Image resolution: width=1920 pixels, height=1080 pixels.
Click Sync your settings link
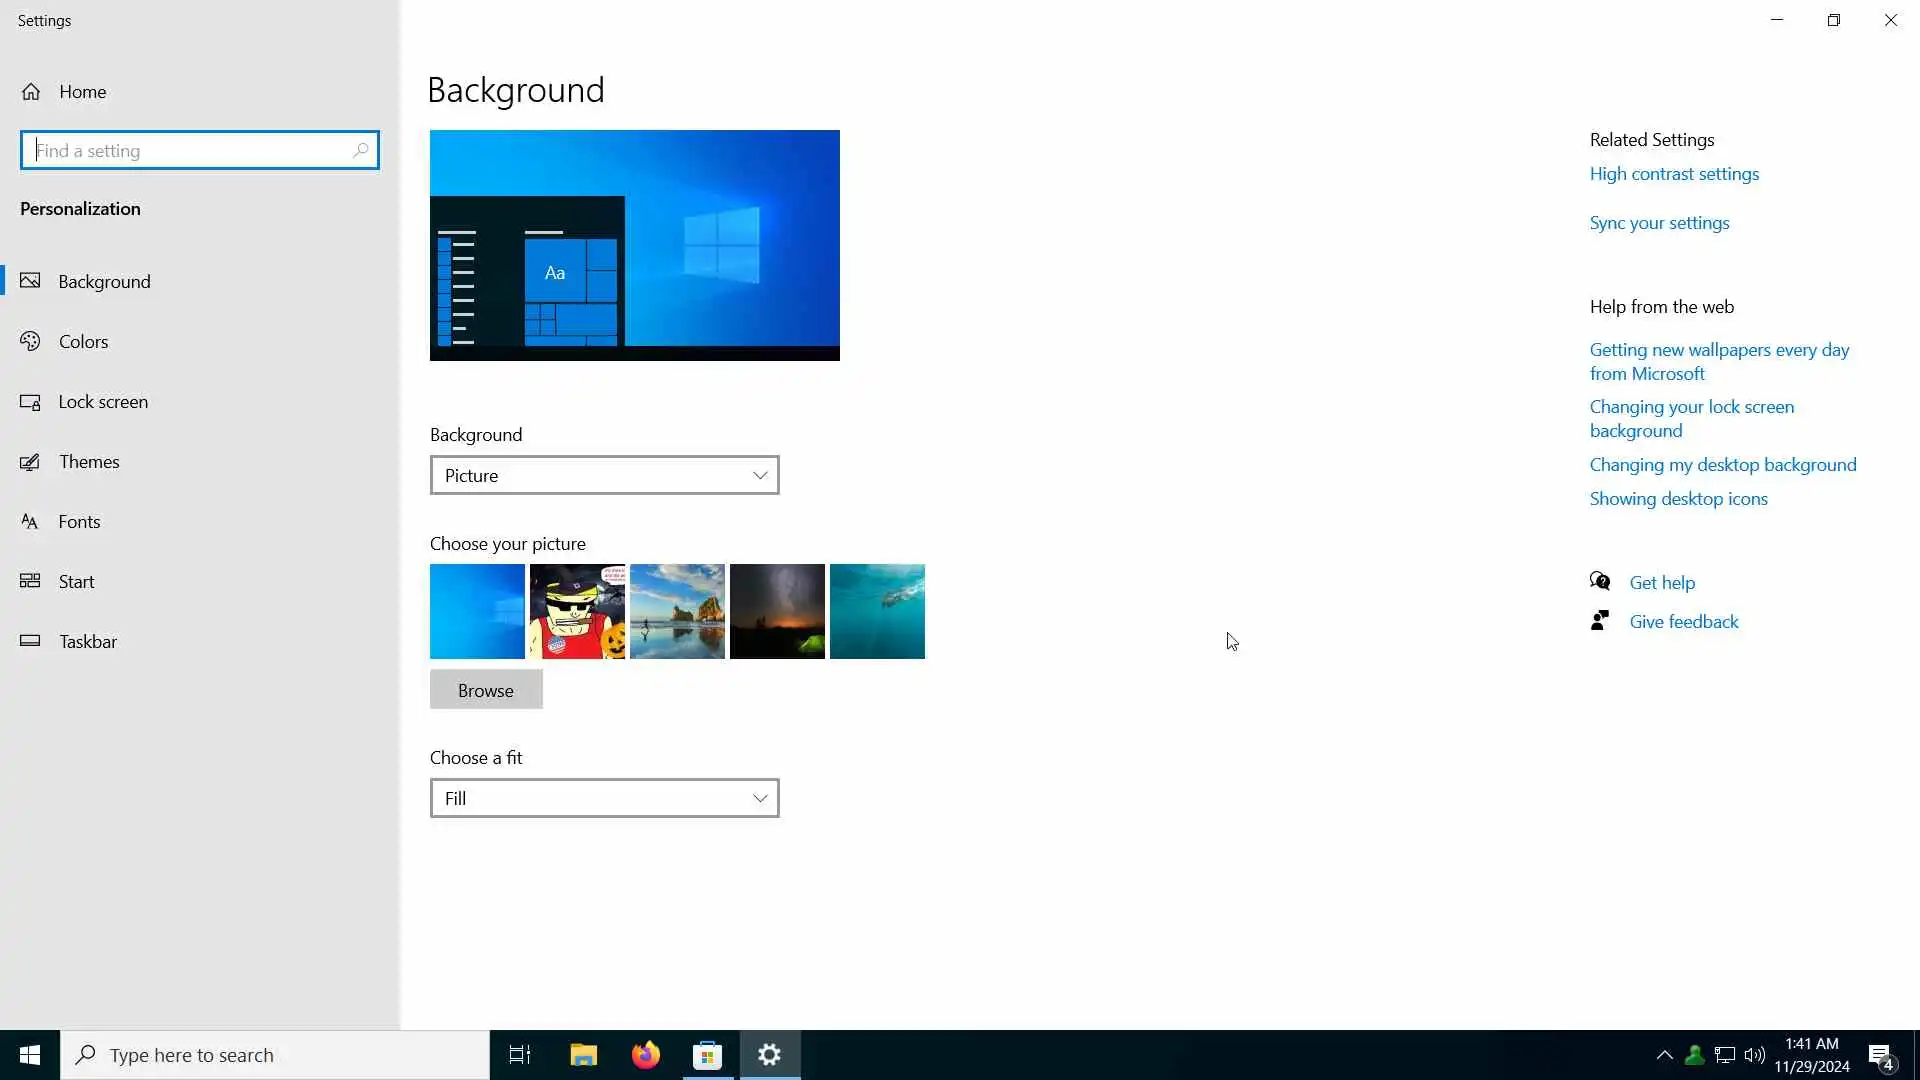click(x=1659, y=223)
